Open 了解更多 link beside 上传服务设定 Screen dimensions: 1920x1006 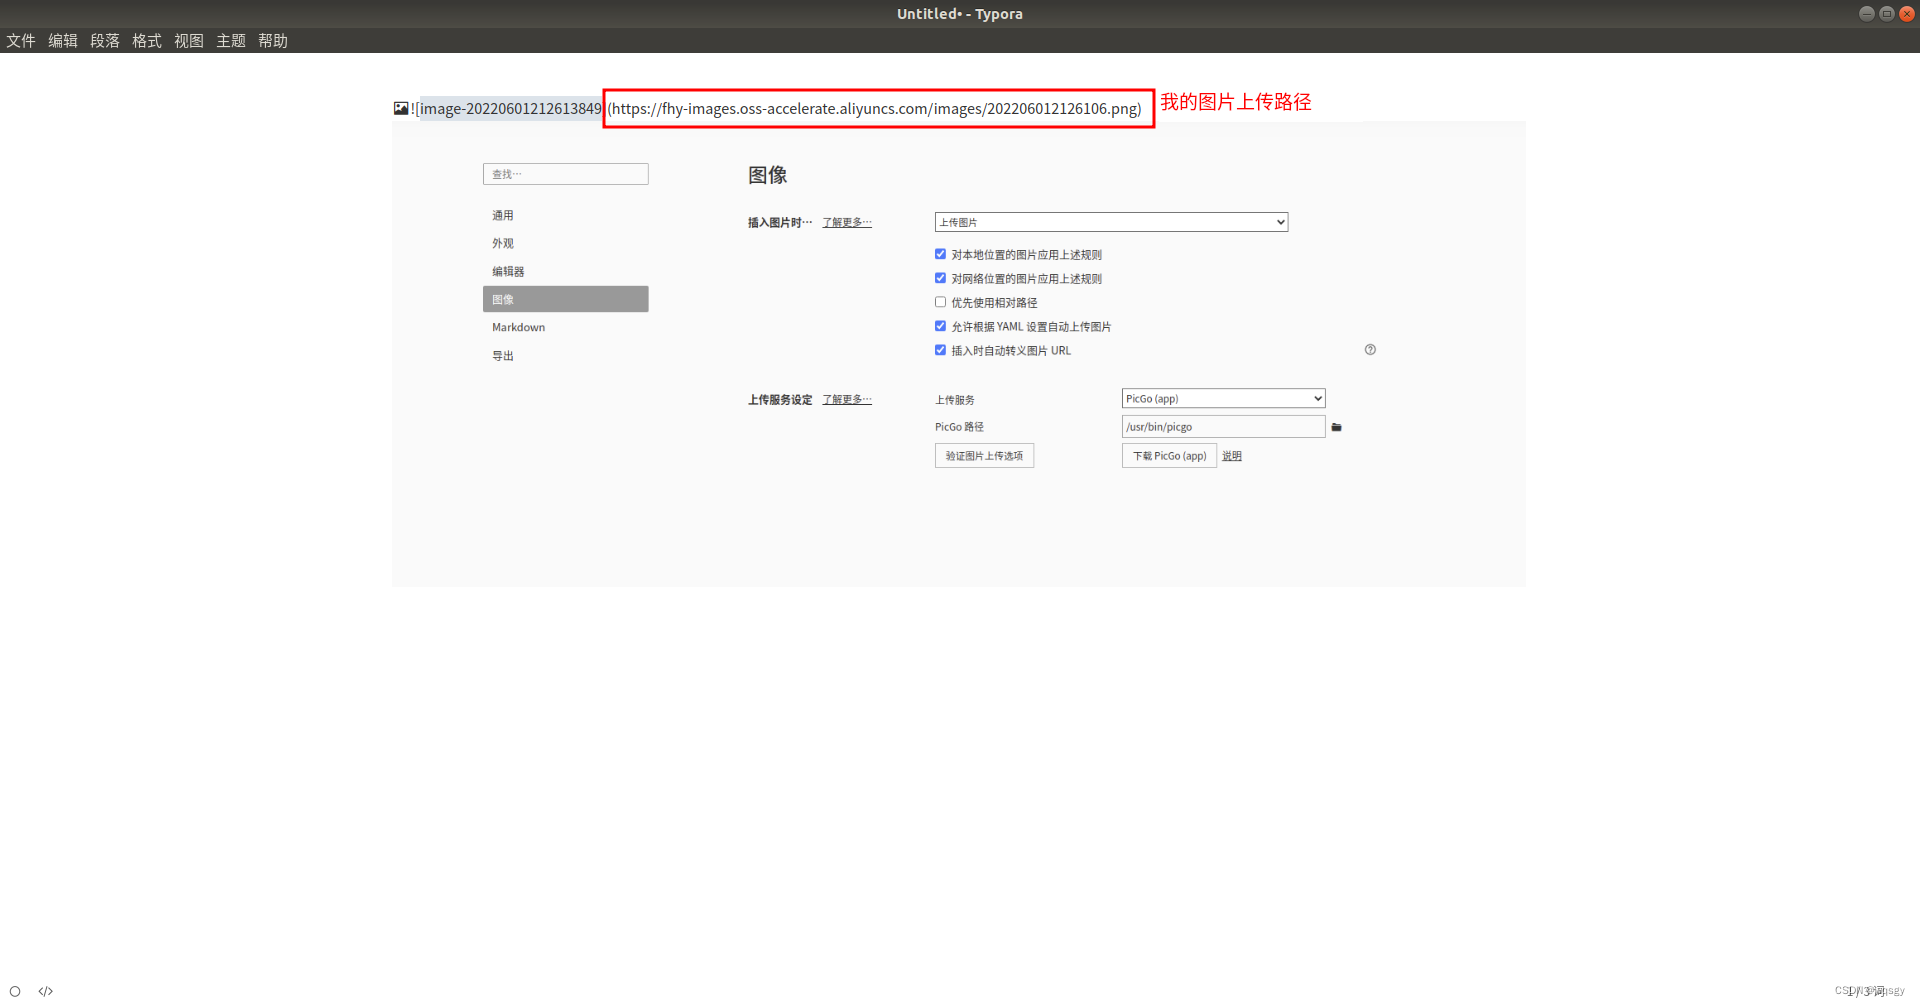pyautogui.click(x=847, y=399)
